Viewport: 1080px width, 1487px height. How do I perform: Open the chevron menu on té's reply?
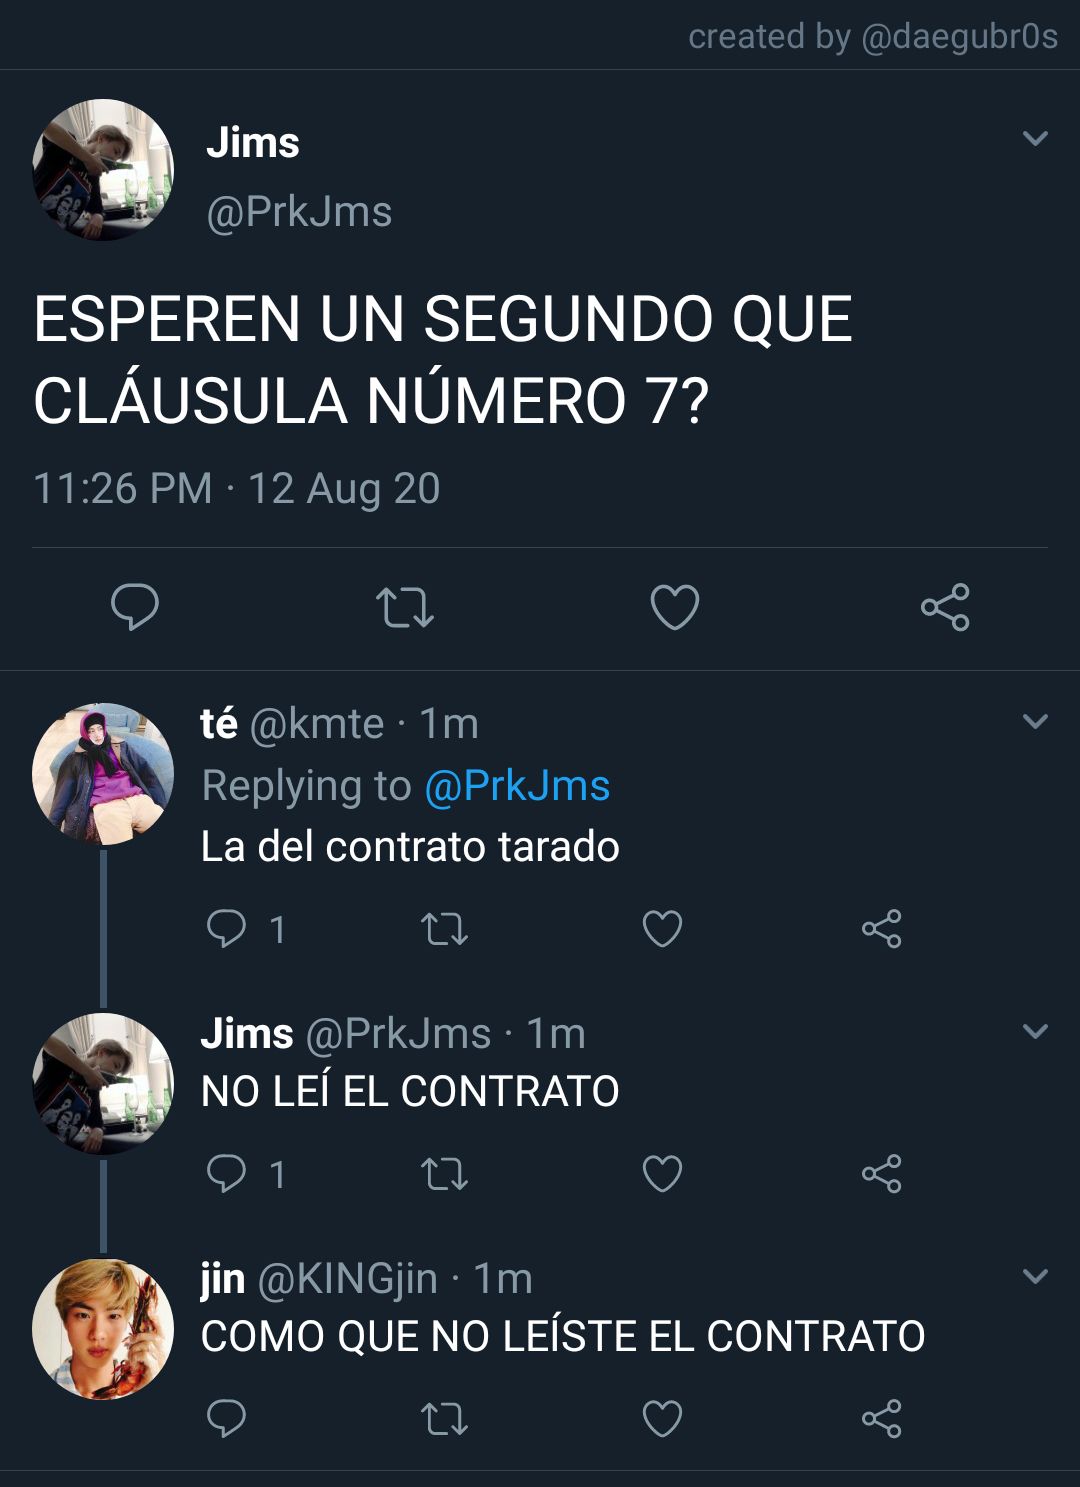pyautogui.click(x=1036, y=721)
